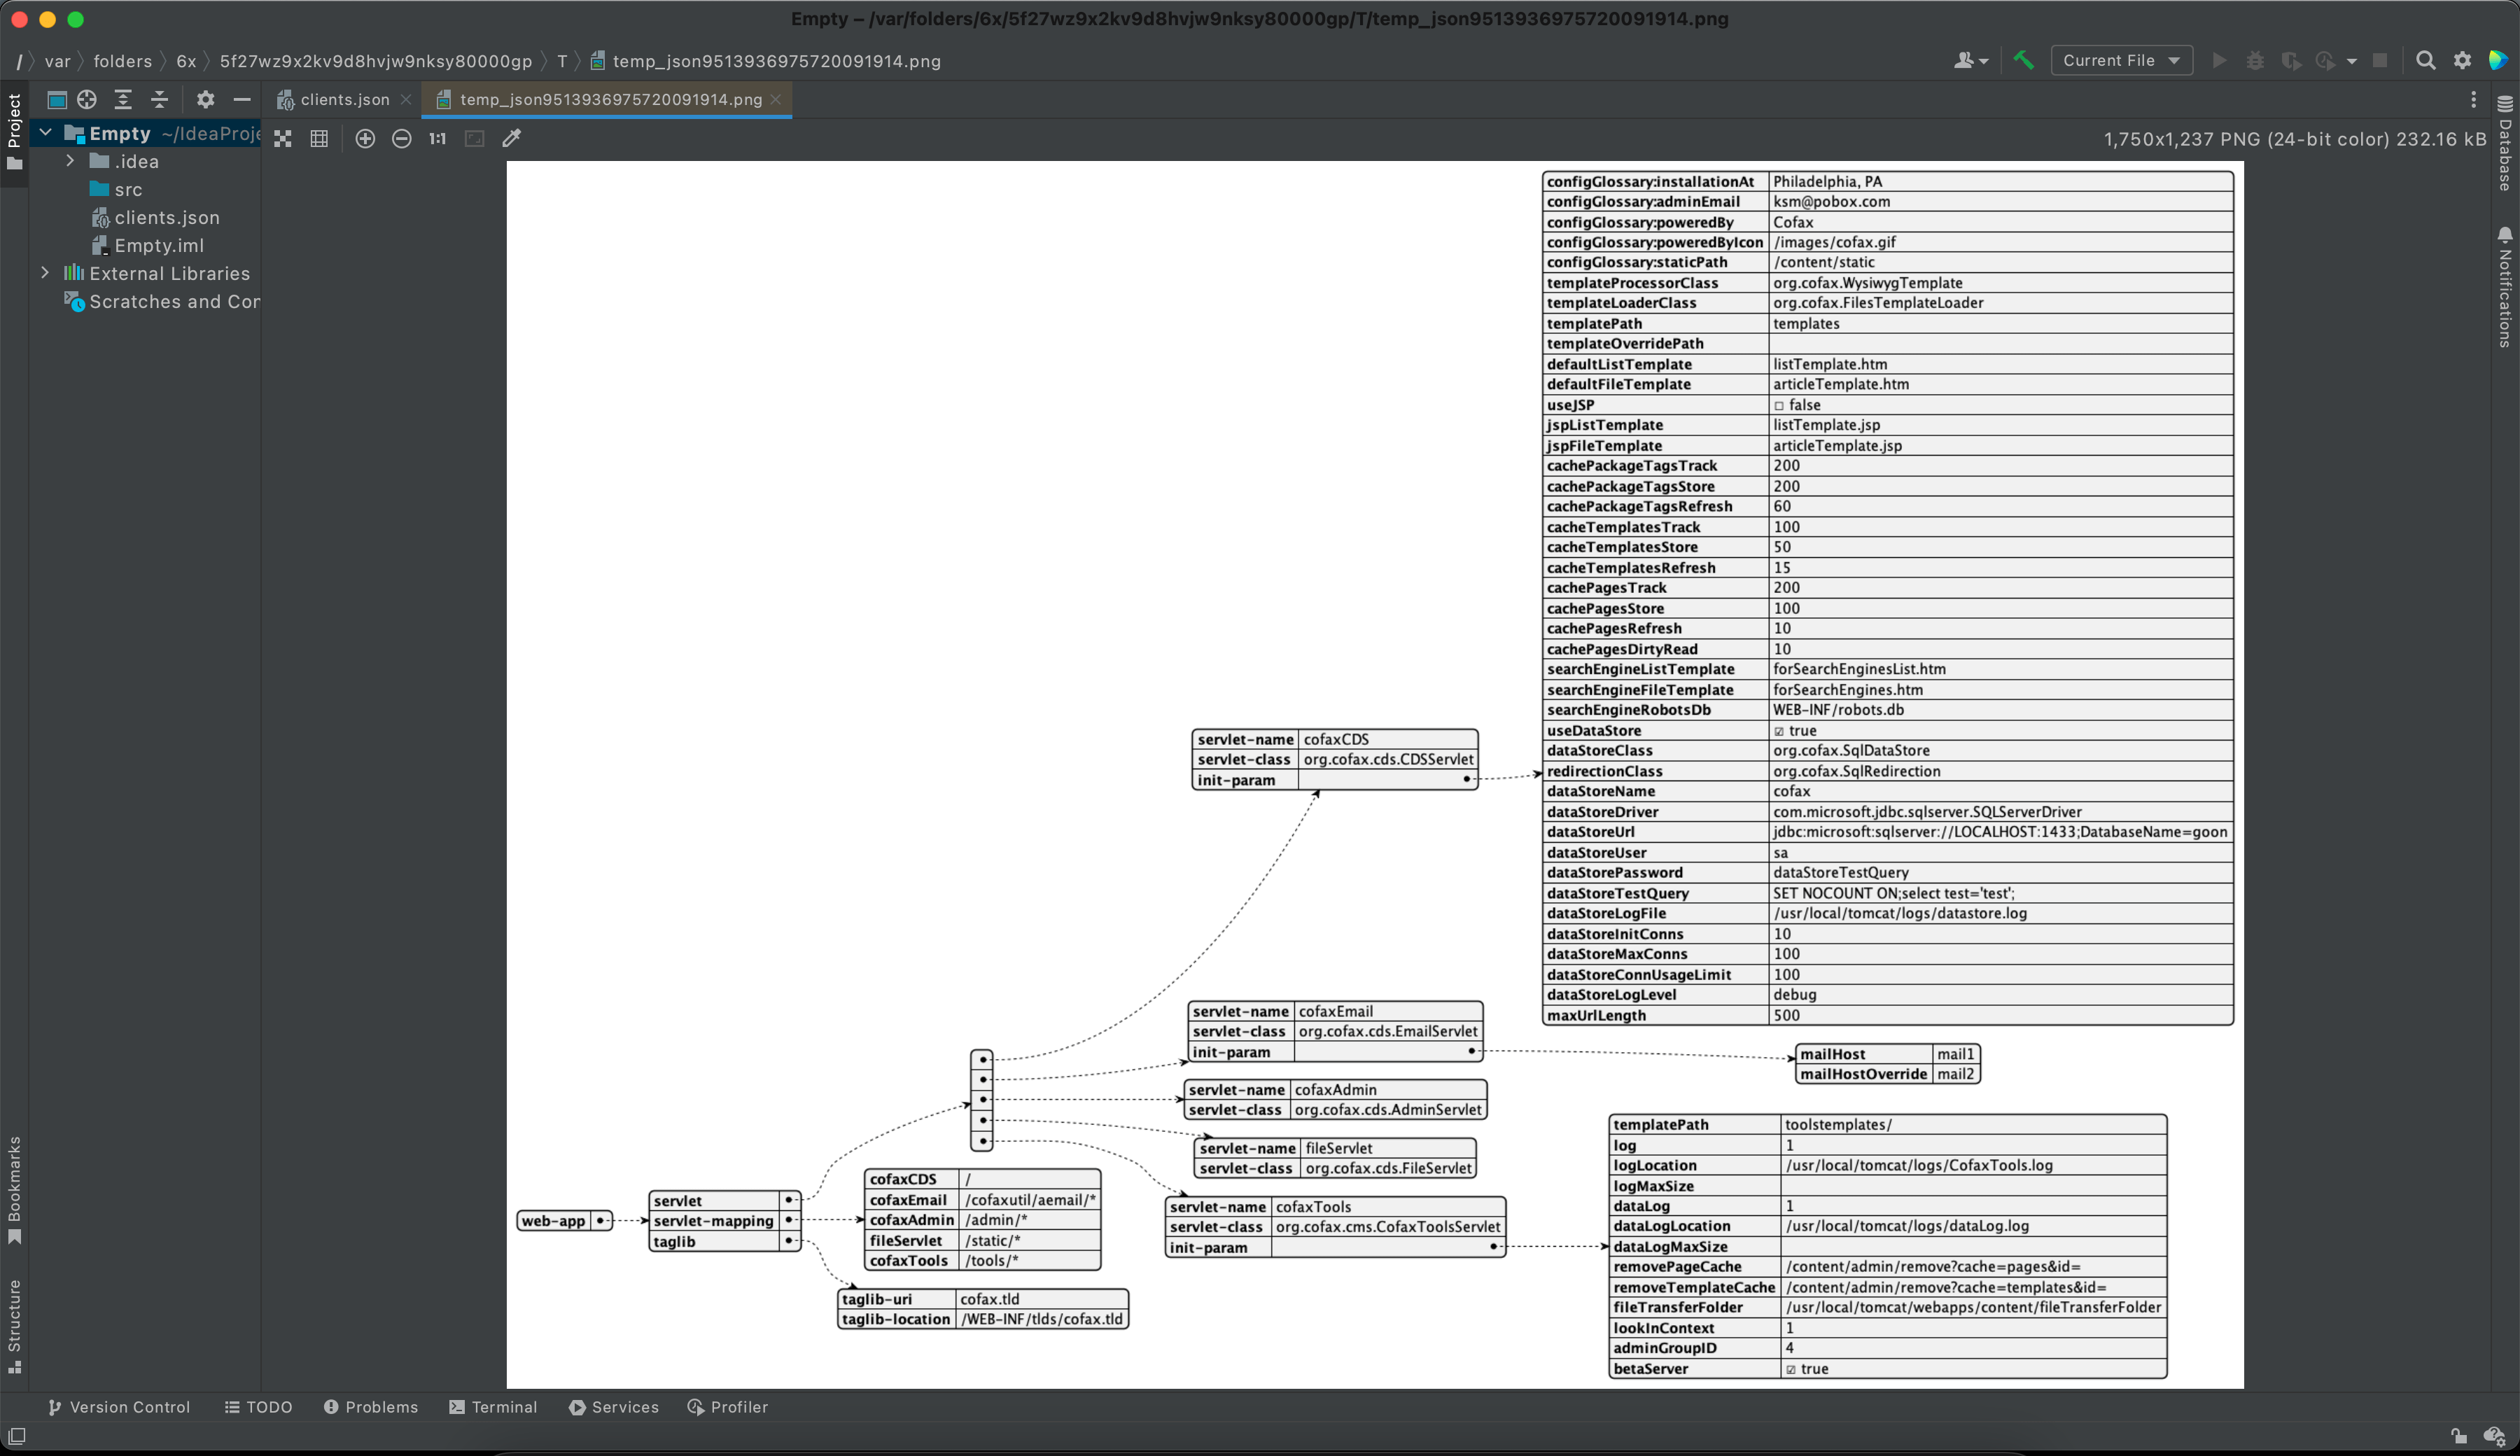Click the IDE and Project Settings gear icon
Viewport: 2520px width, 1456px height.
click(2462, 60)
